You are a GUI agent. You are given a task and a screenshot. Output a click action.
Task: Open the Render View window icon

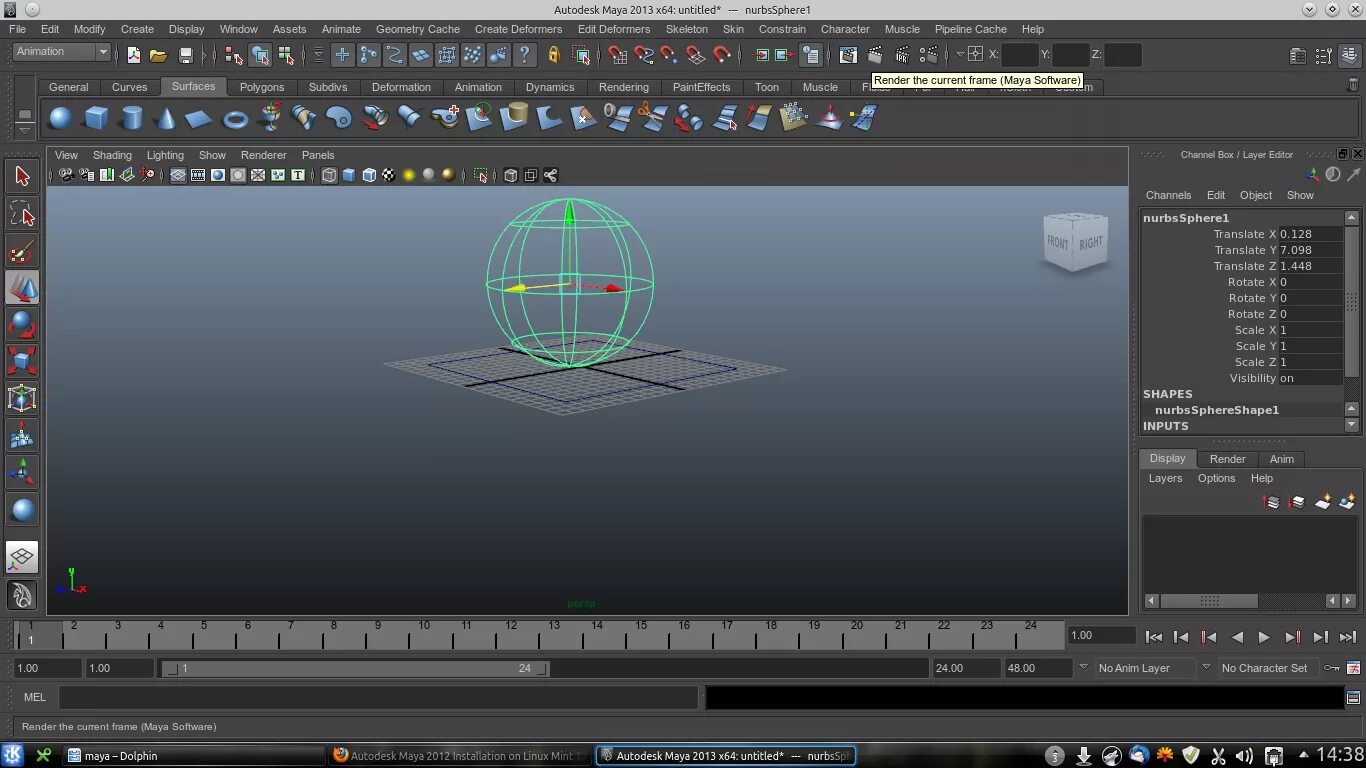[x=848, y=55]
